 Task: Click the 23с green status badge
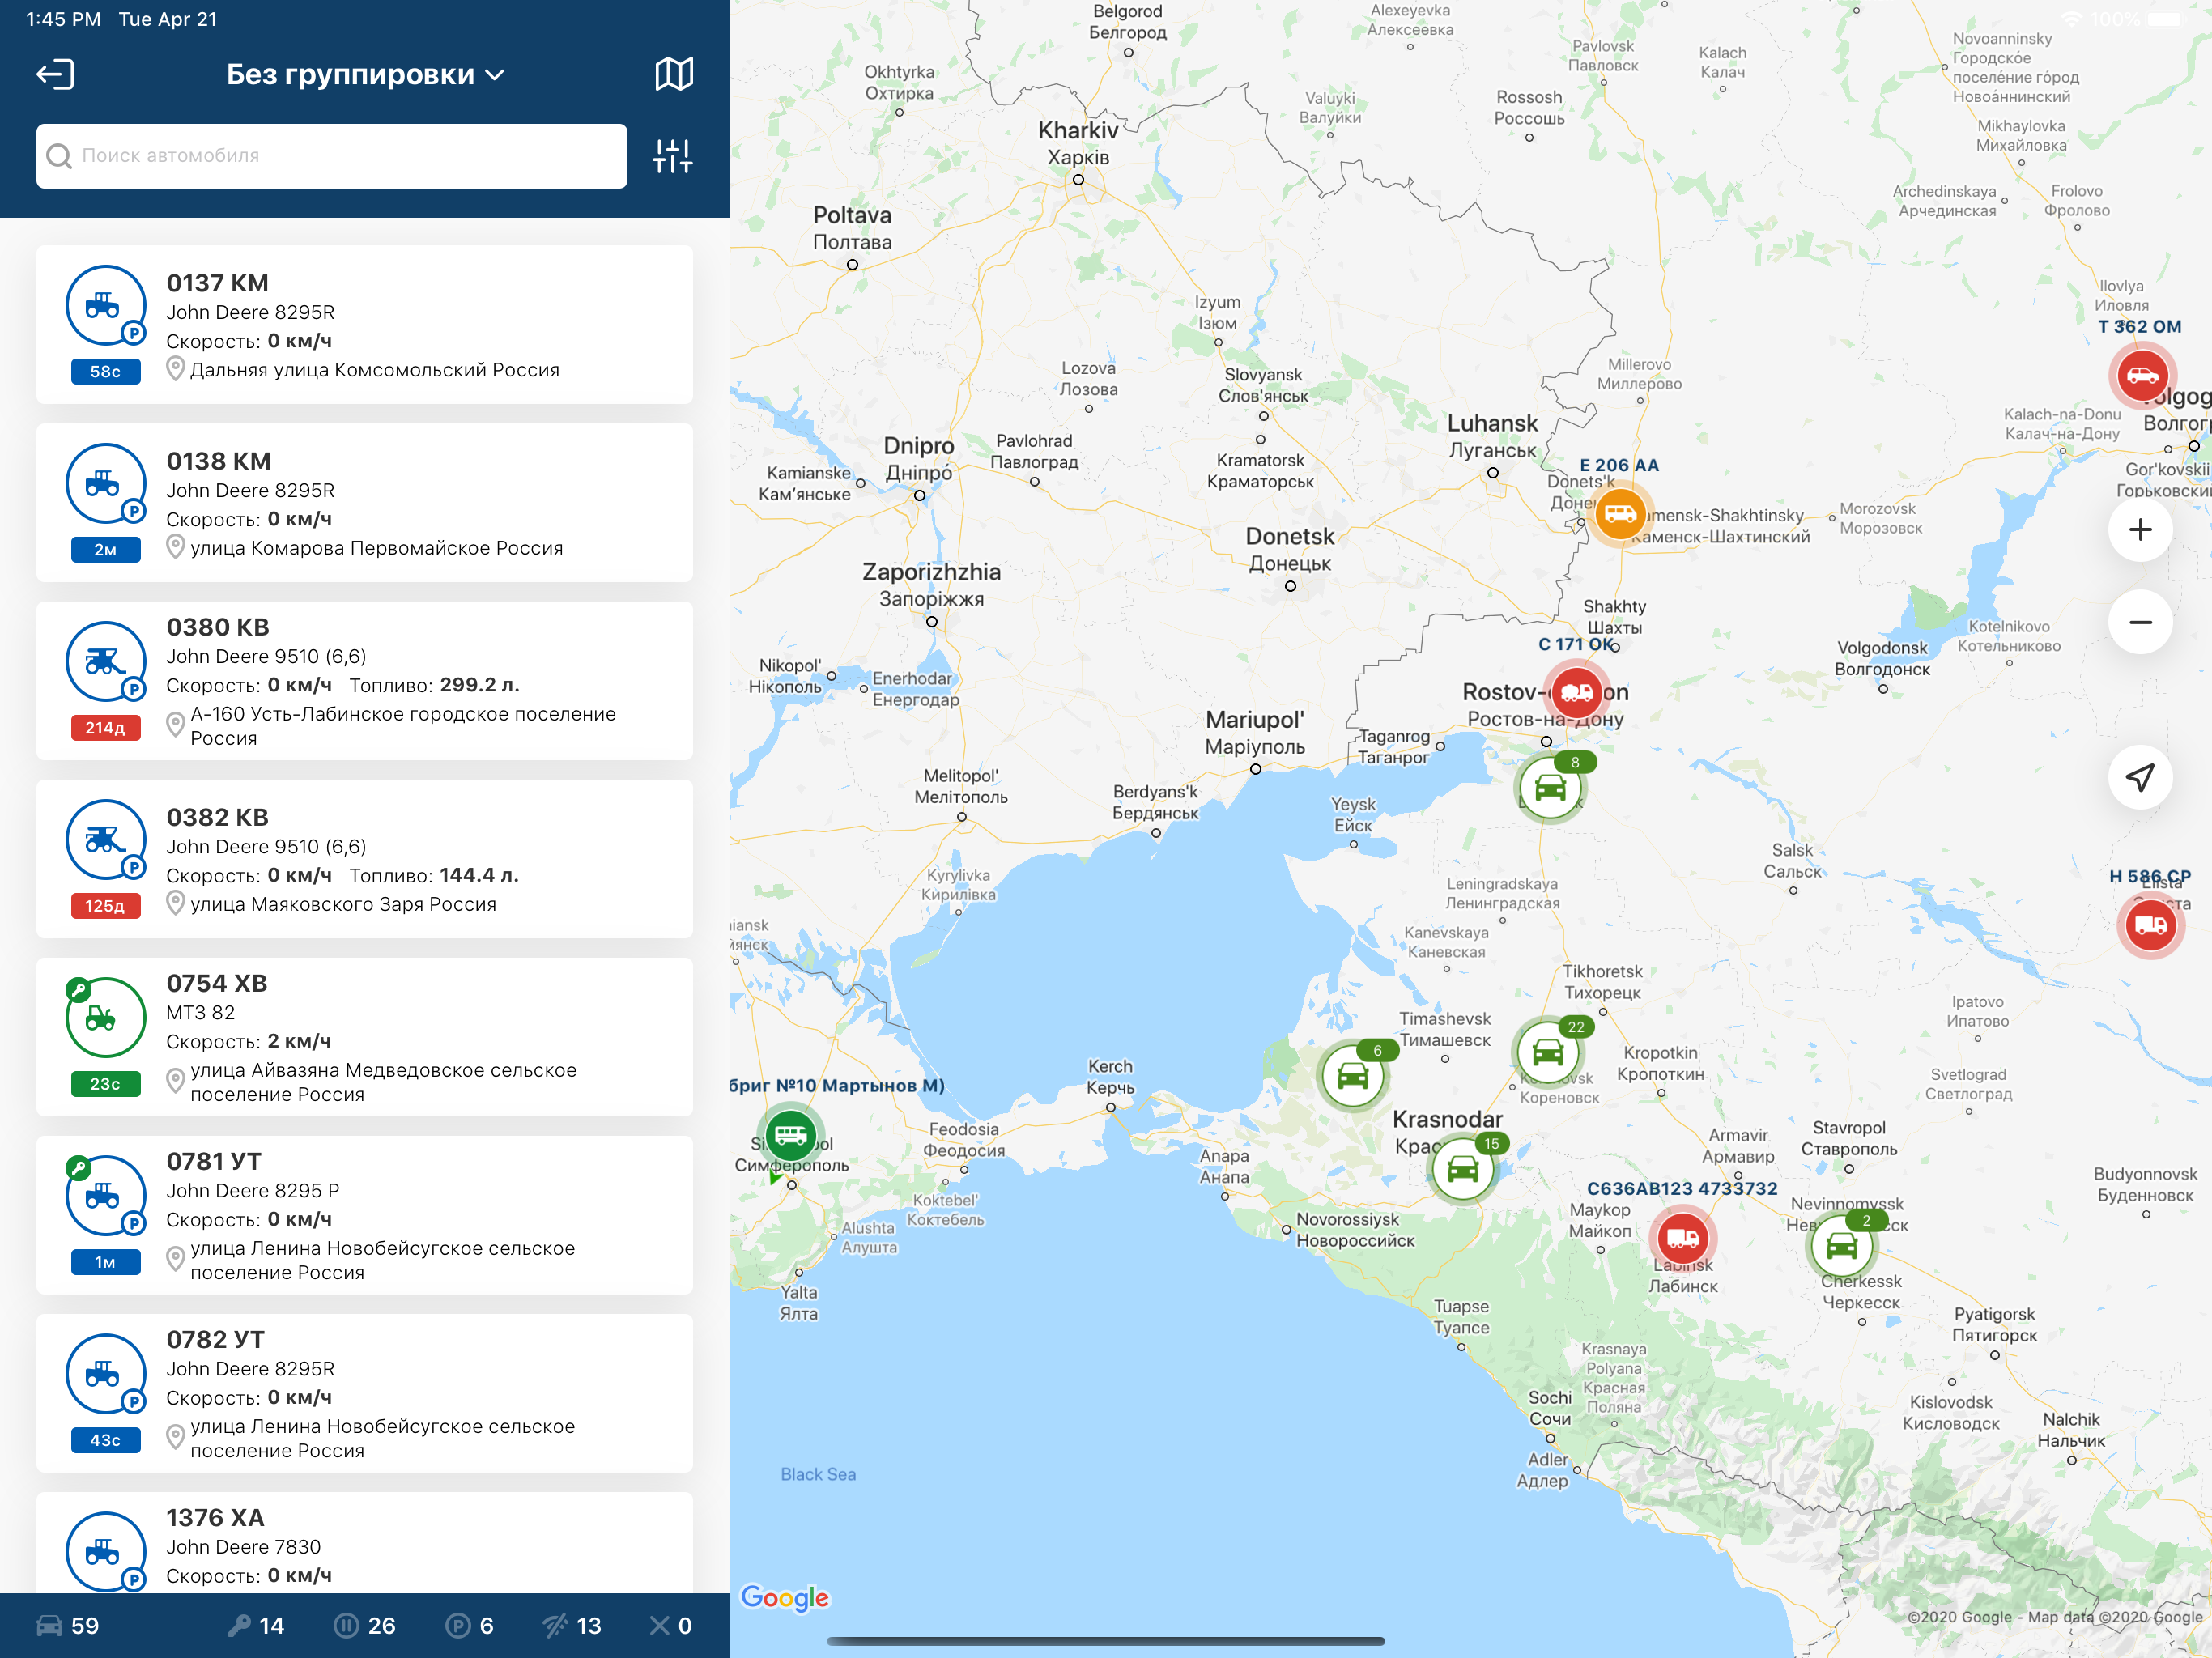coord(105,1084)
